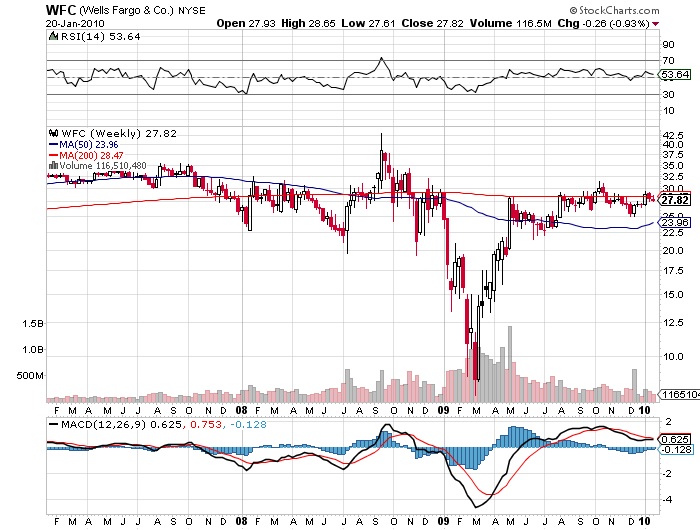
Task: Click the MACD(12,26,9) legend label
Action: click(x=104, y=424)
